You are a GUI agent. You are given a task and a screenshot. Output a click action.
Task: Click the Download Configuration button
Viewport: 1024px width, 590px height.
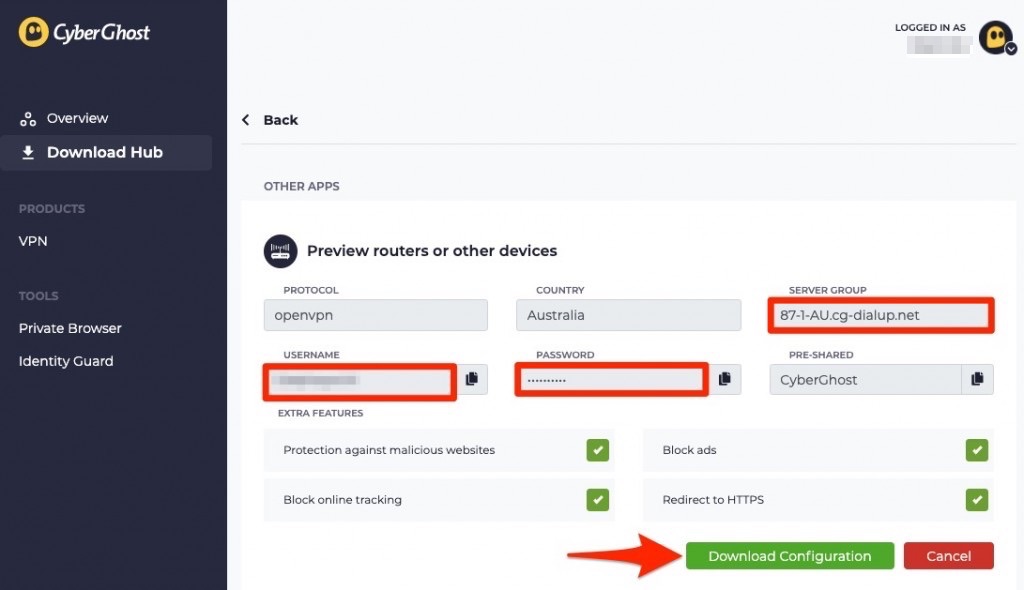[790, 556]
